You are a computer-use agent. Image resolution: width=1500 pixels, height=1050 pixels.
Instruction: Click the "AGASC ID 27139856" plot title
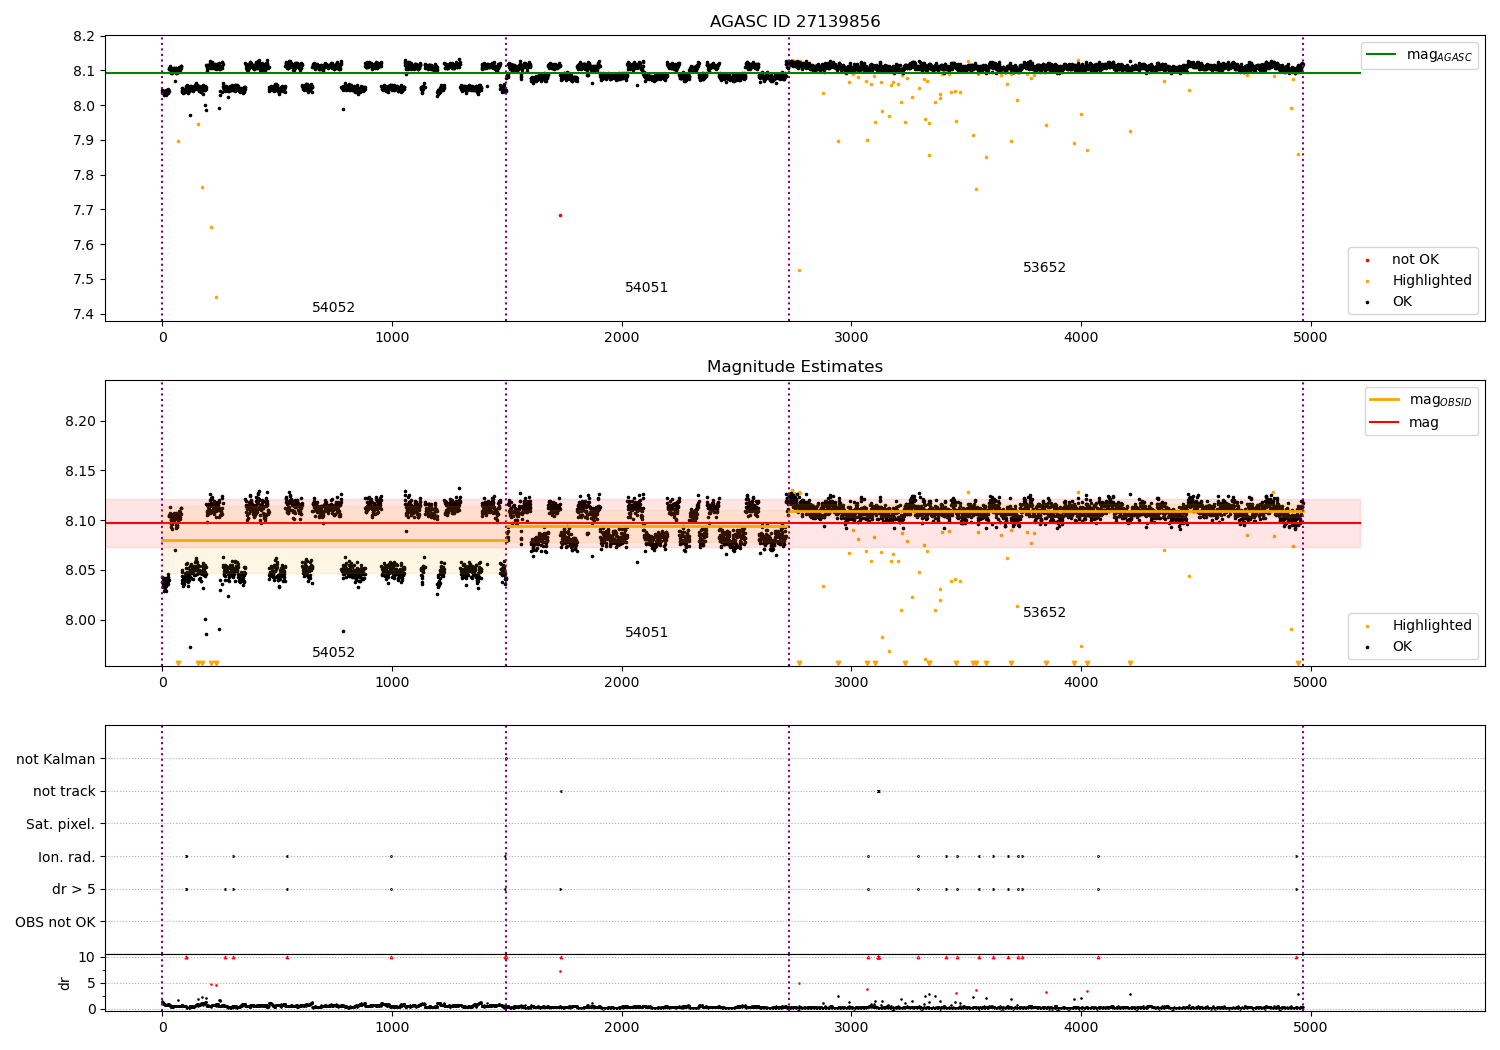795,22
